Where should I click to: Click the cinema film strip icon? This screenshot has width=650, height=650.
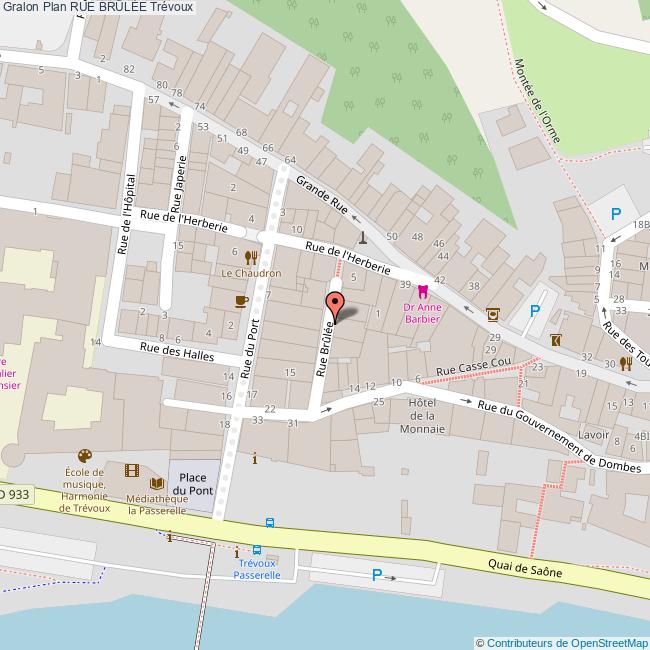(x=132, y=471)
